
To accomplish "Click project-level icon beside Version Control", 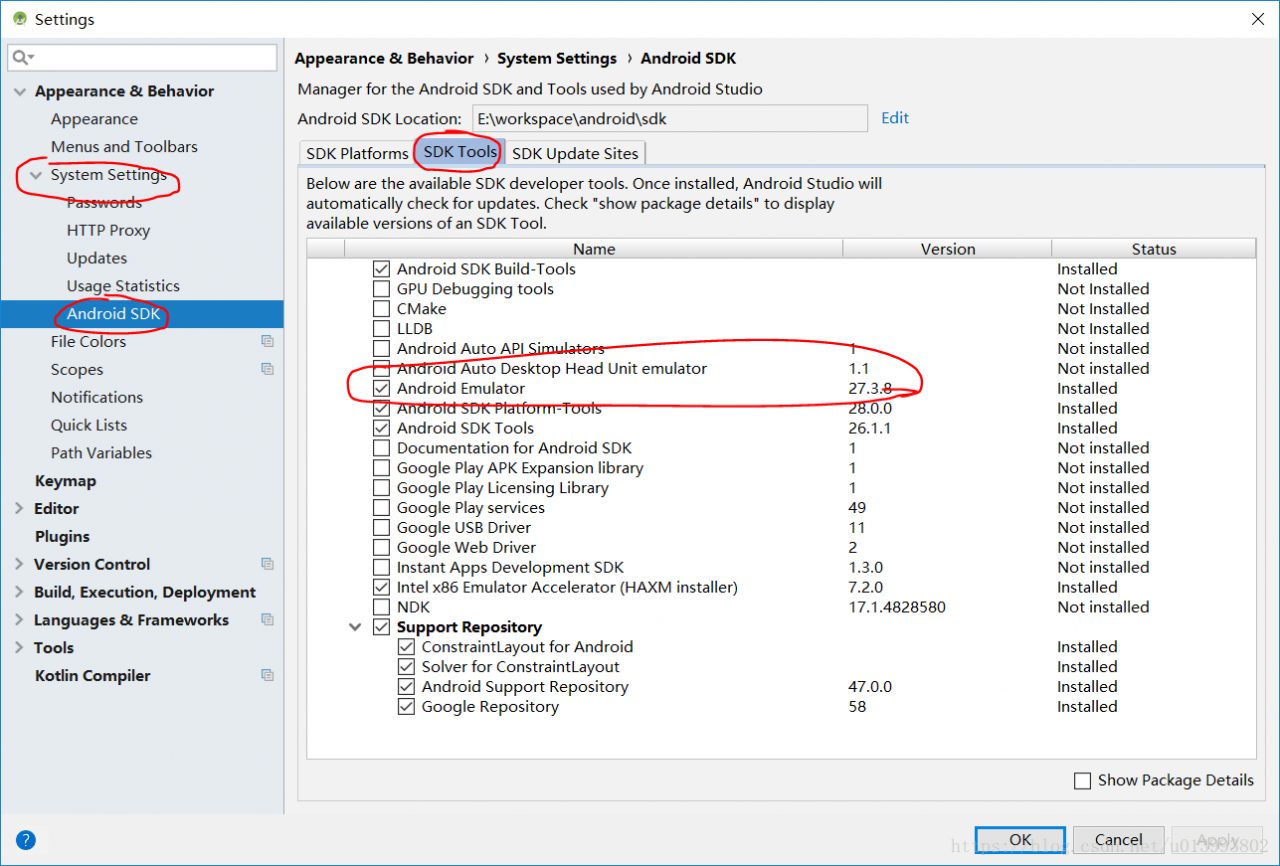I will tap(267, 564).
